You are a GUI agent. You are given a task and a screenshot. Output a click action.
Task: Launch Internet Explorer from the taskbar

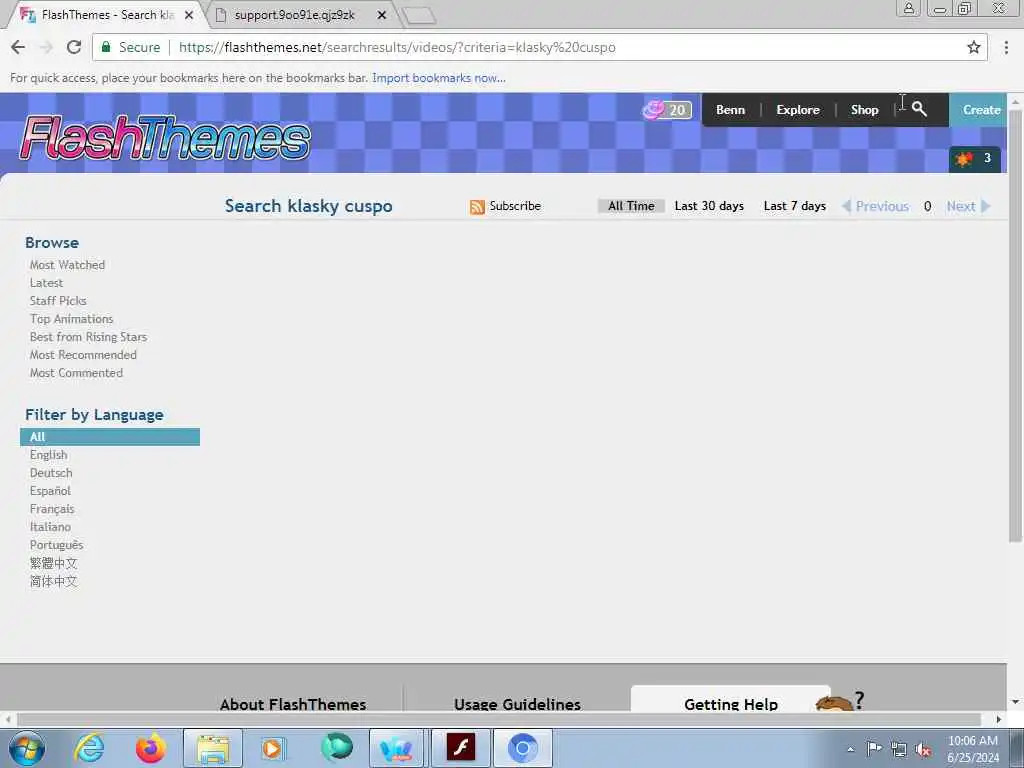pos(89,748)
